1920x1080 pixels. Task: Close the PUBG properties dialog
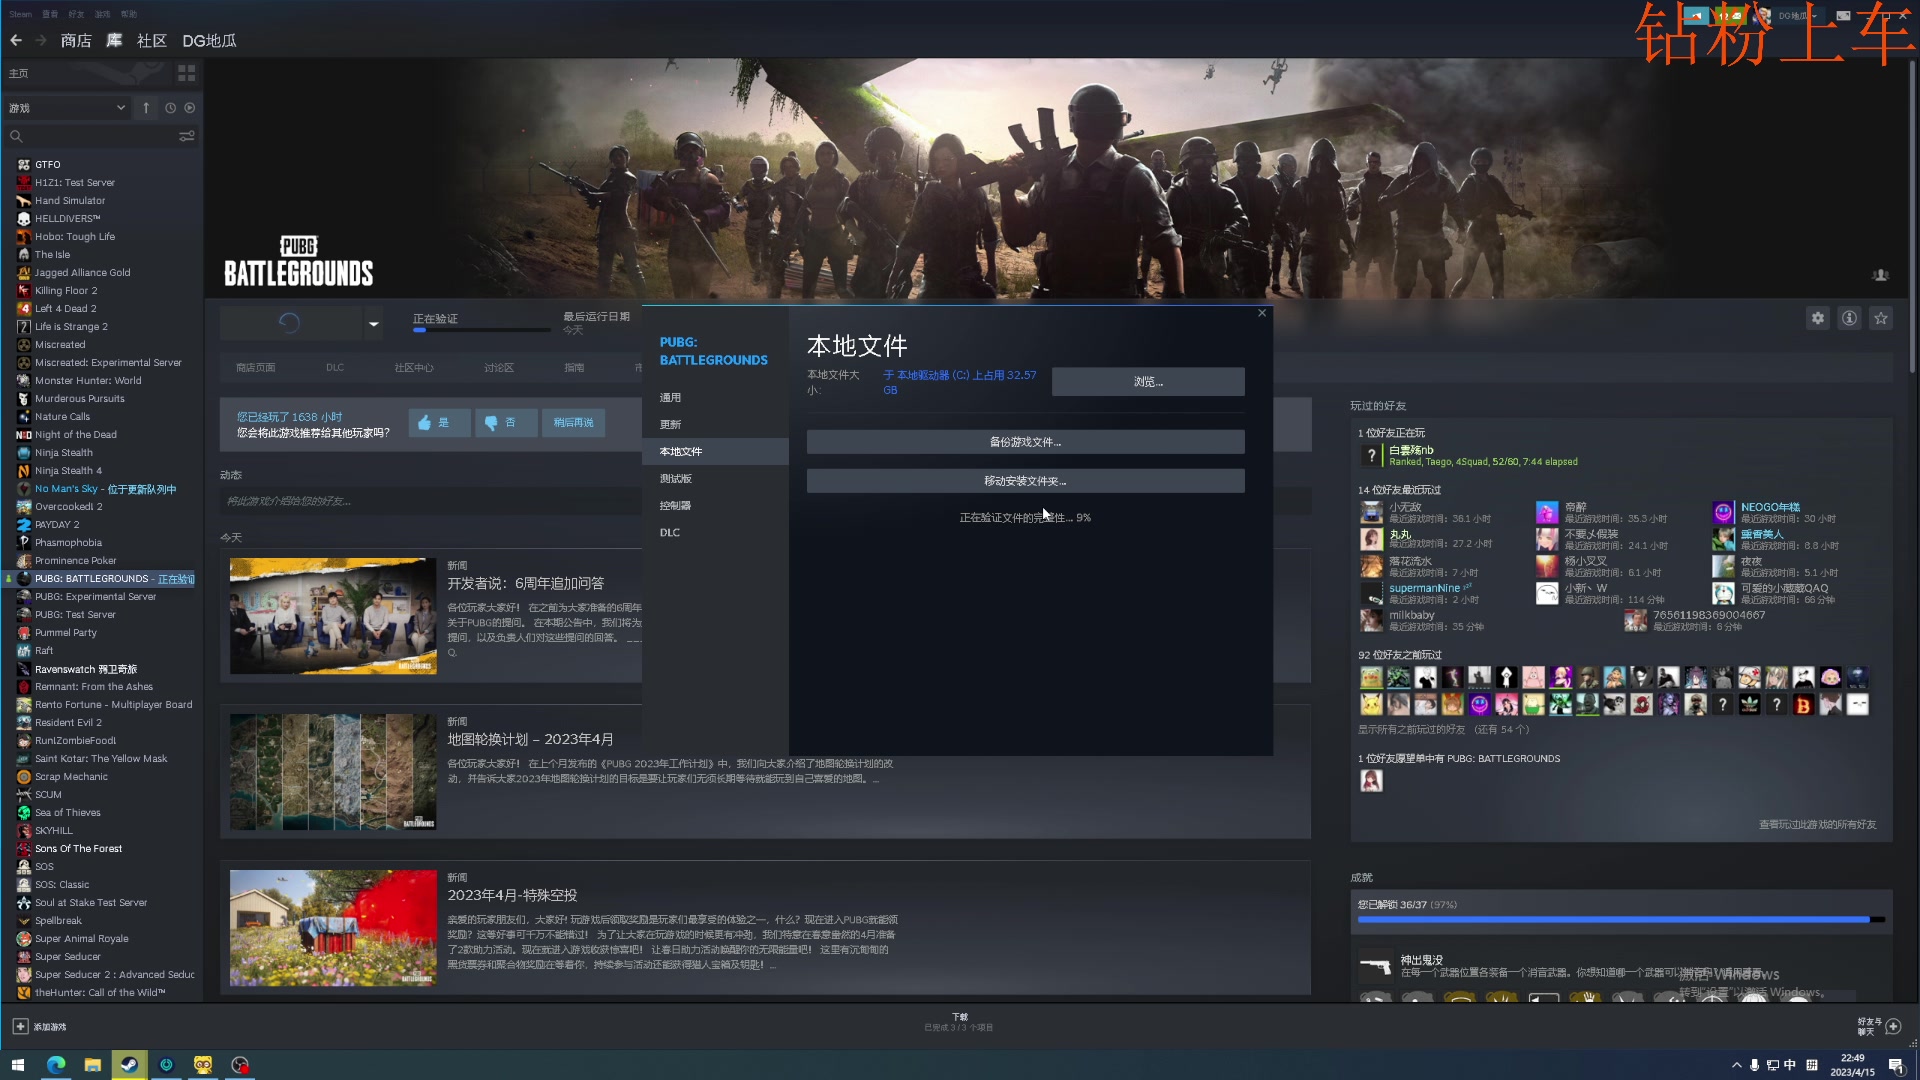(1262, 313)
